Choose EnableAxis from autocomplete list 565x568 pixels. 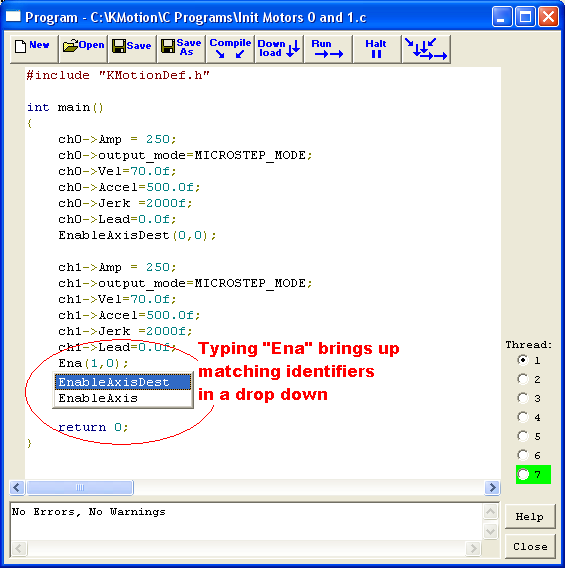(x=123, y=398)
